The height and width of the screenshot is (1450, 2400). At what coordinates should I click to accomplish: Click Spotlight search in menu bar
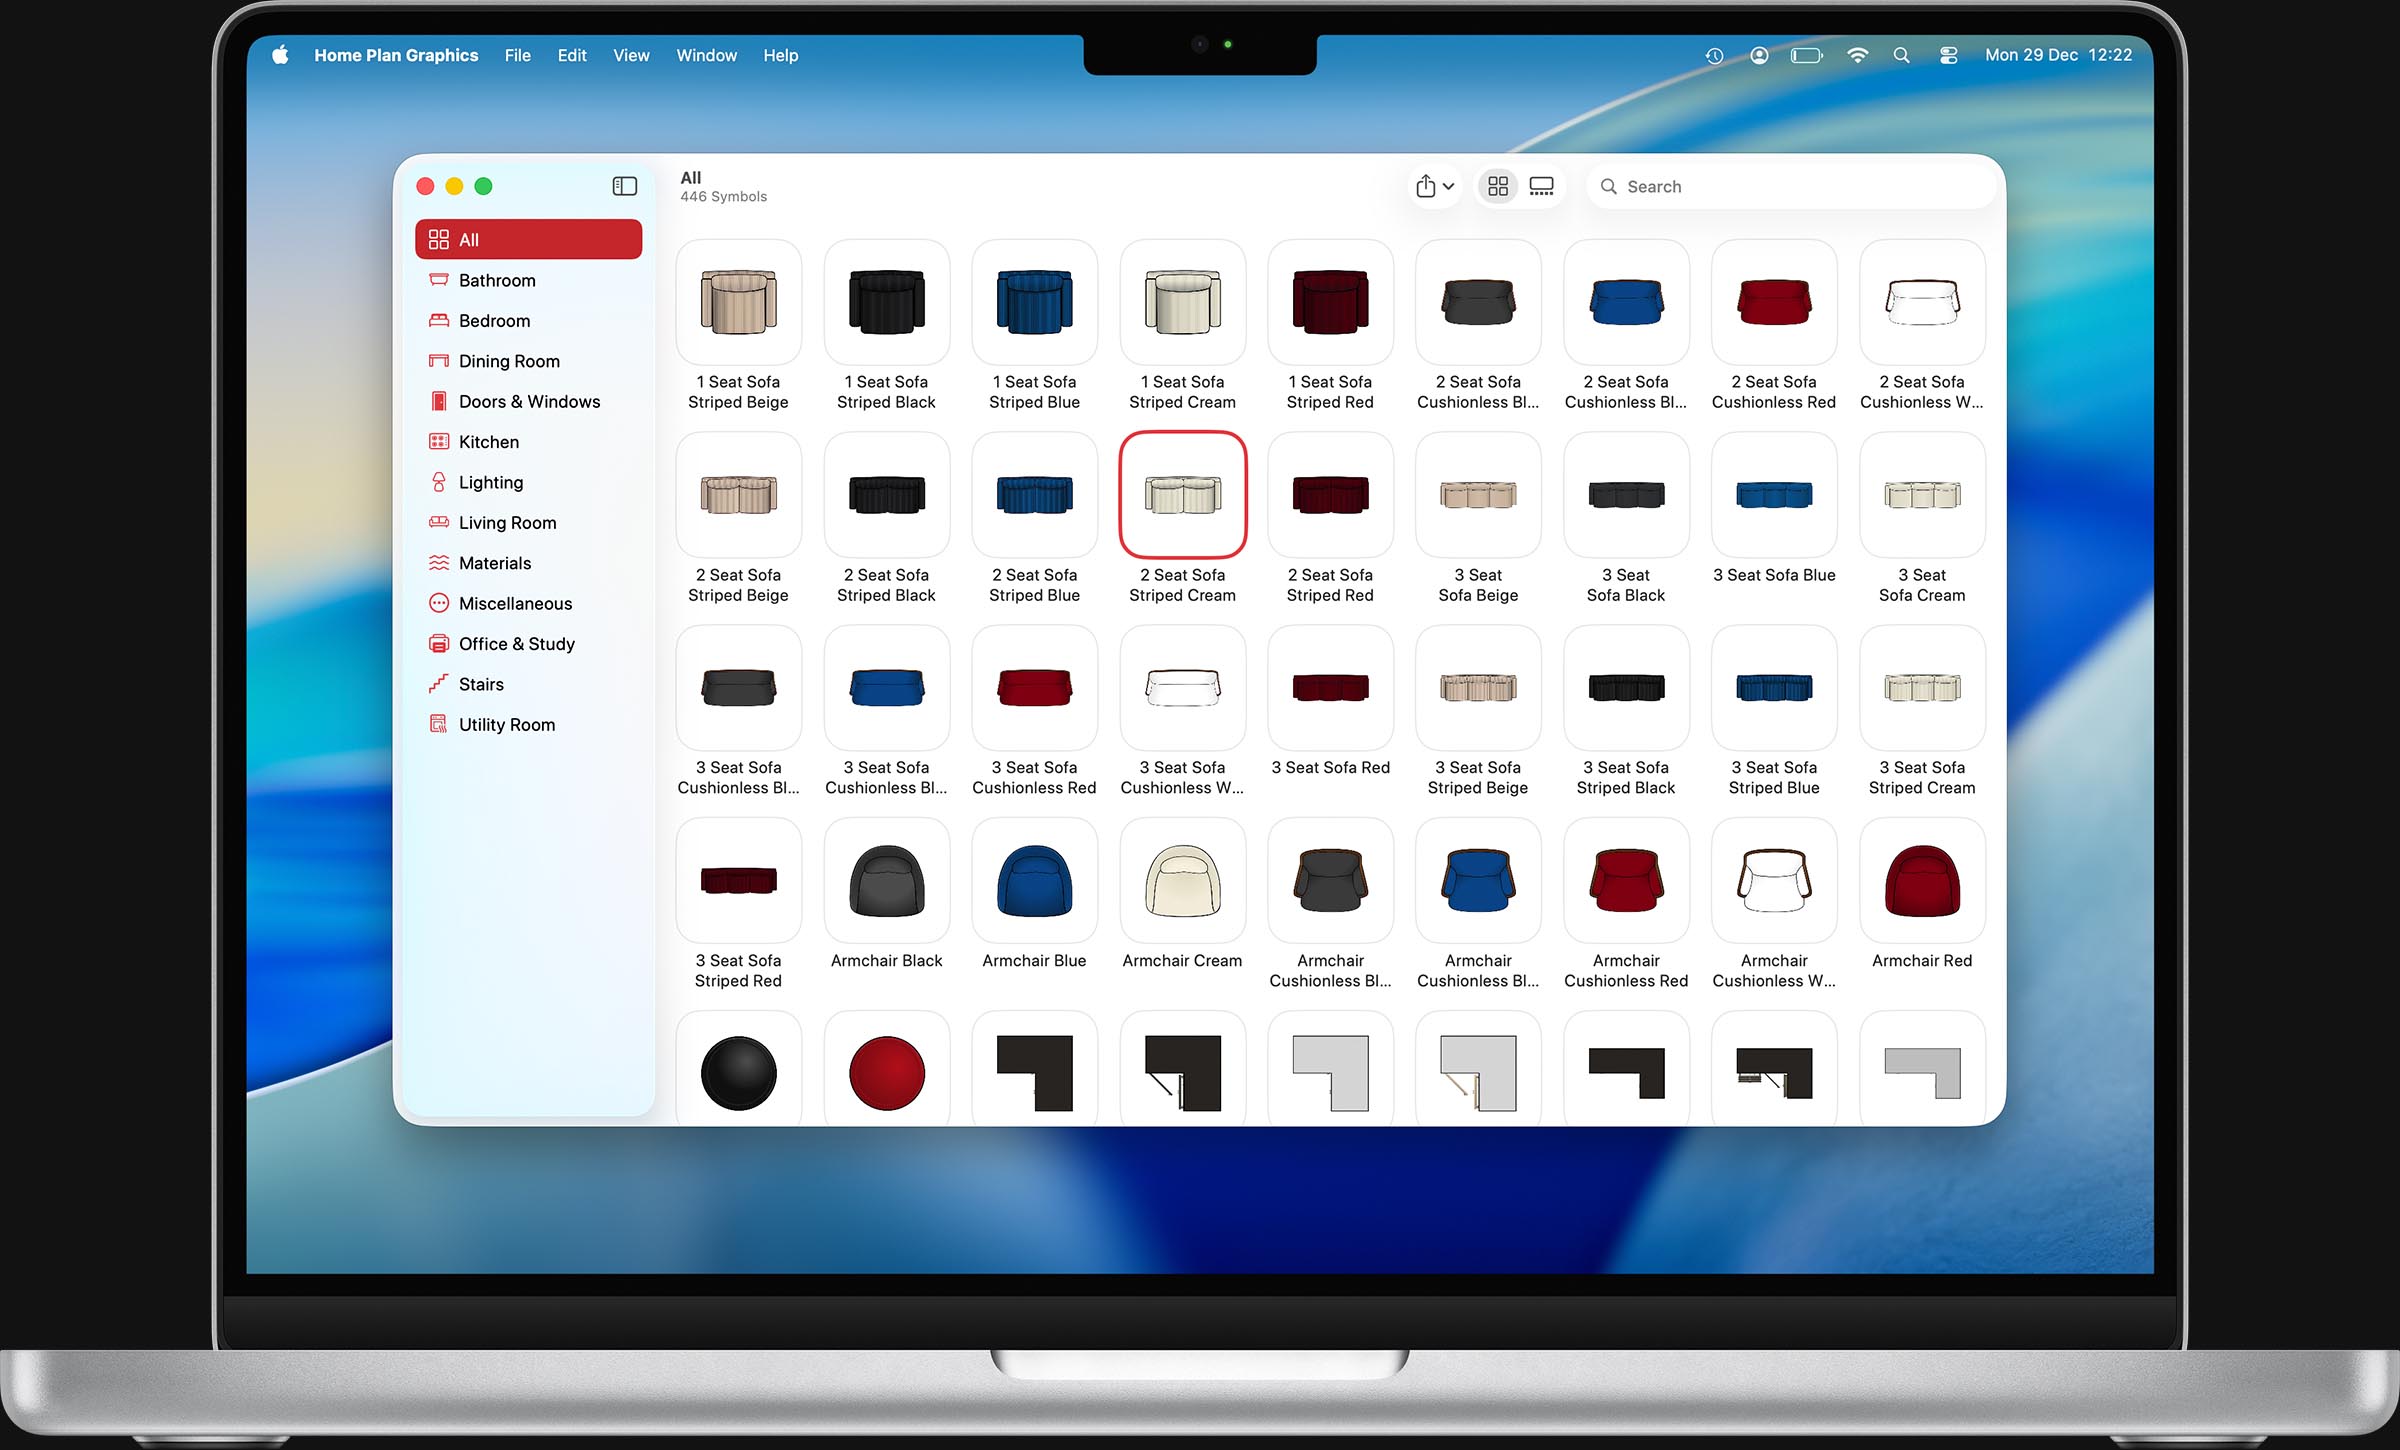coord(1901,55)
